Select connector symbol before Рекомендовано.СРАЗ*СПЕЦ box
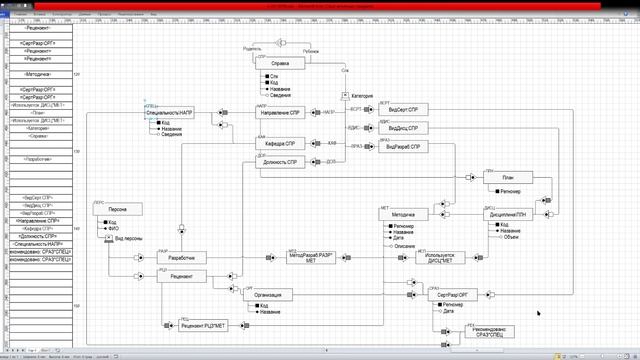This screenshot has width=640, height=360. pyautogui.click(x=446, y=332)
